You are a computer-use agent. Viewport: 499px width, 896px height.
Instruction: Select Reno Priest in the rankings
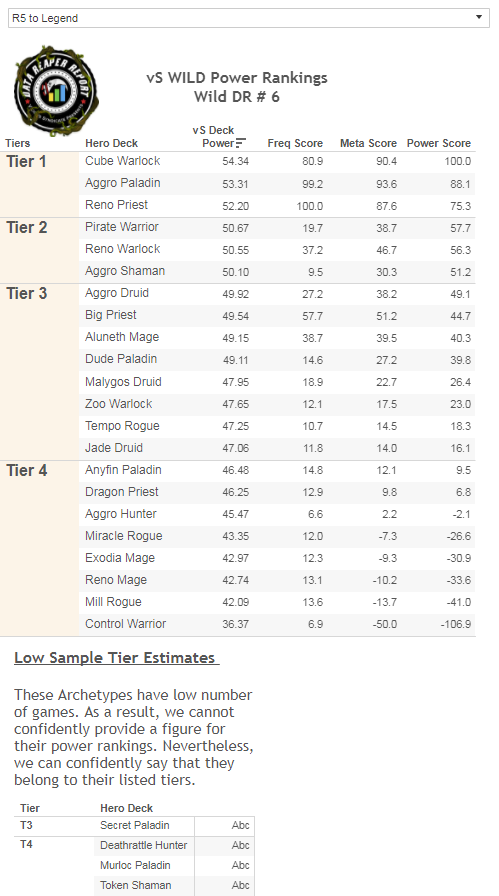tap(116, 205)
